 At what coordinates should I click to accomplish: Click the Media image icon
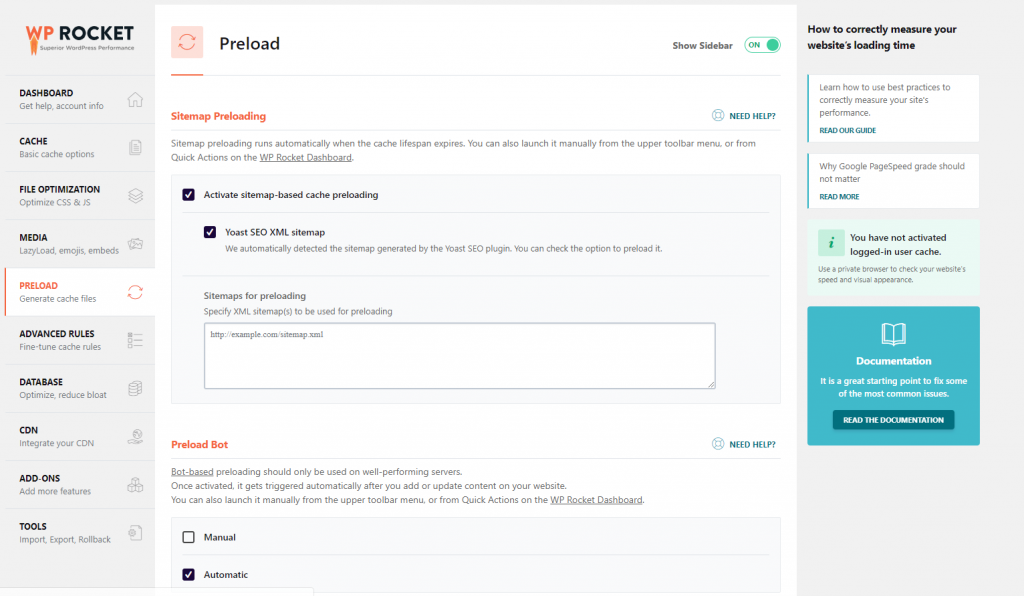point(135,243)
